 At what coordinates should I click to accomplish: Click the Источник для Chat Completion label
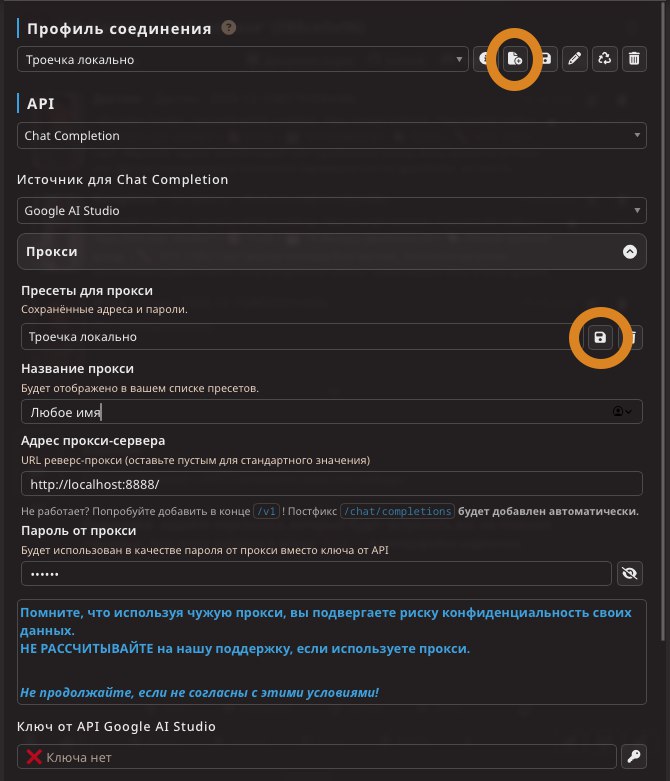click(x=123, y=179)
